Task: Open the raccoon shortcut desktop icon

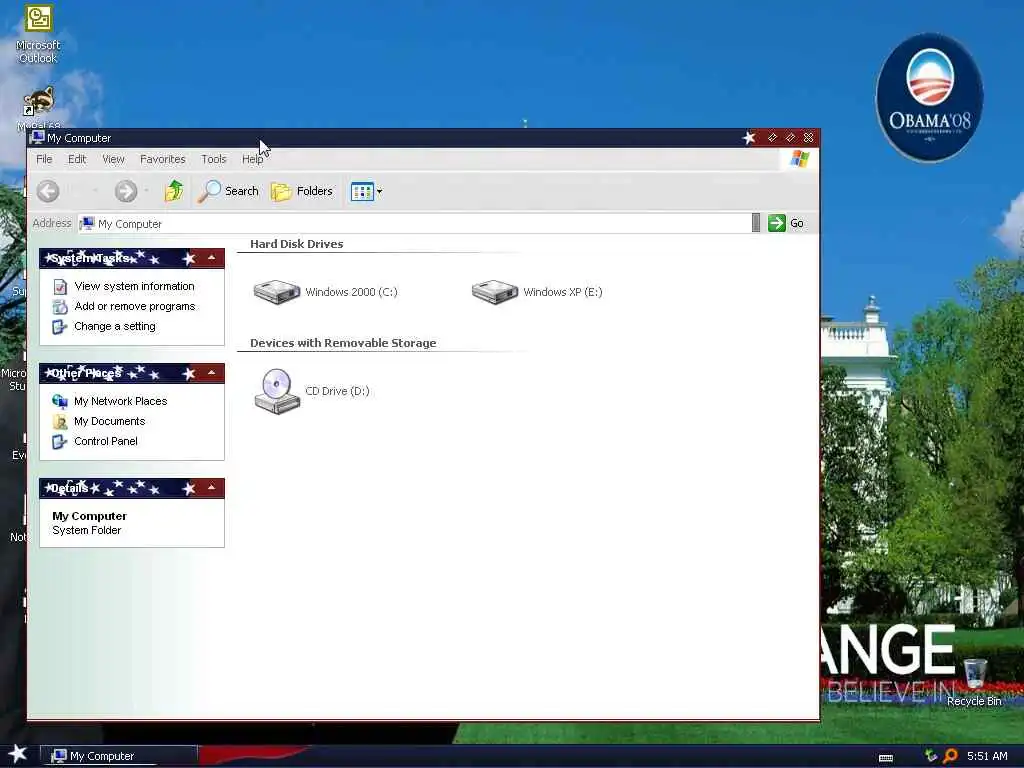Action: pos(39,108)
